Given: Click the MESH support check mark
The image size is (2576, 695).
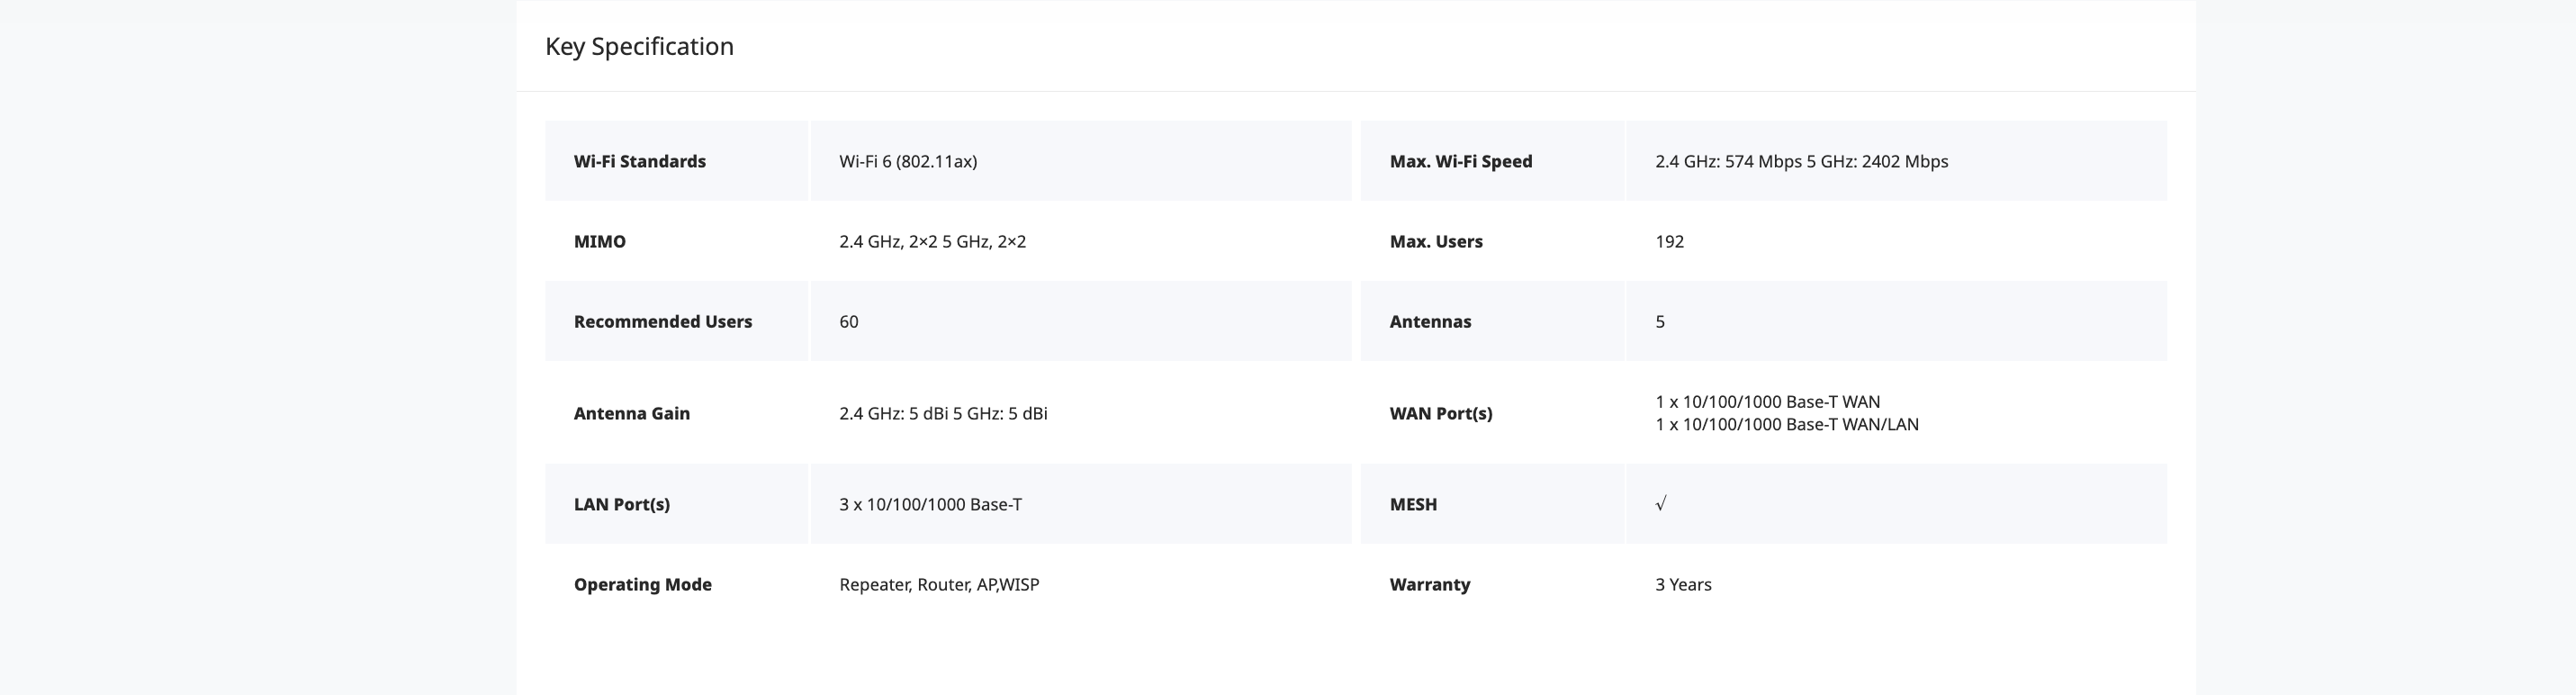Looking at the screenshot, I should point(1660,504).
